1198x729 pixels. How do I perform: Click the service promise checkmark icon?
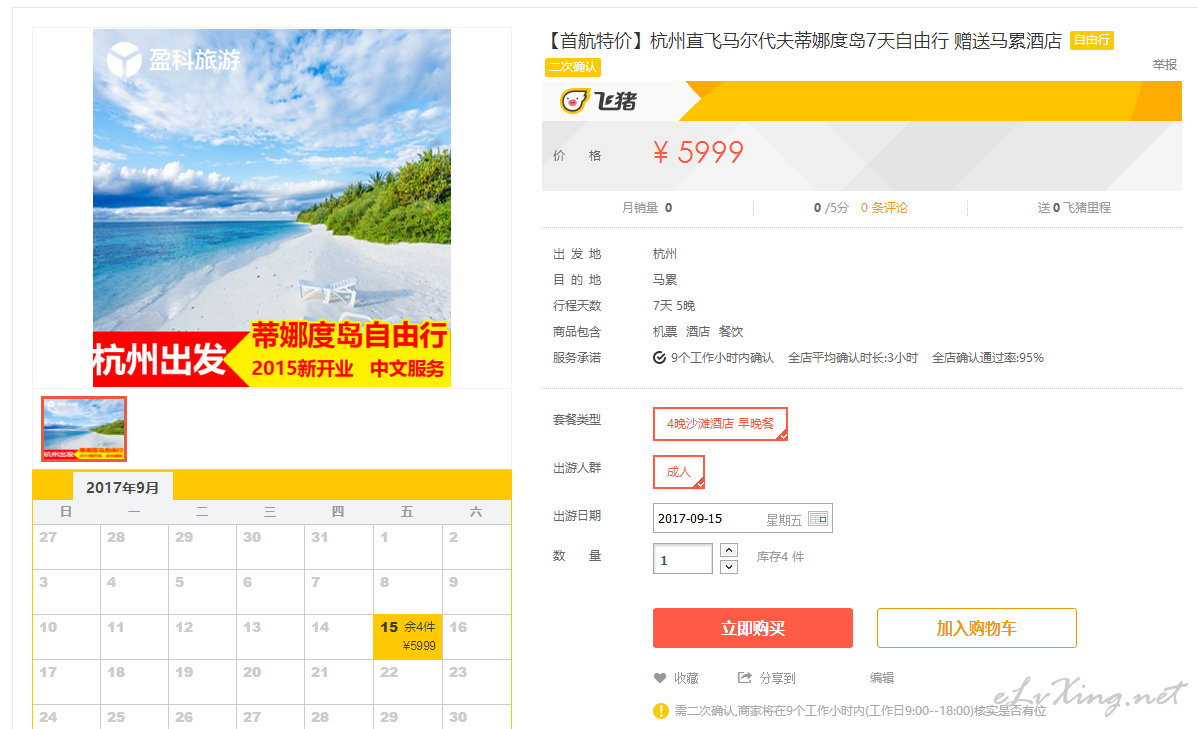[x=659, y=358]
